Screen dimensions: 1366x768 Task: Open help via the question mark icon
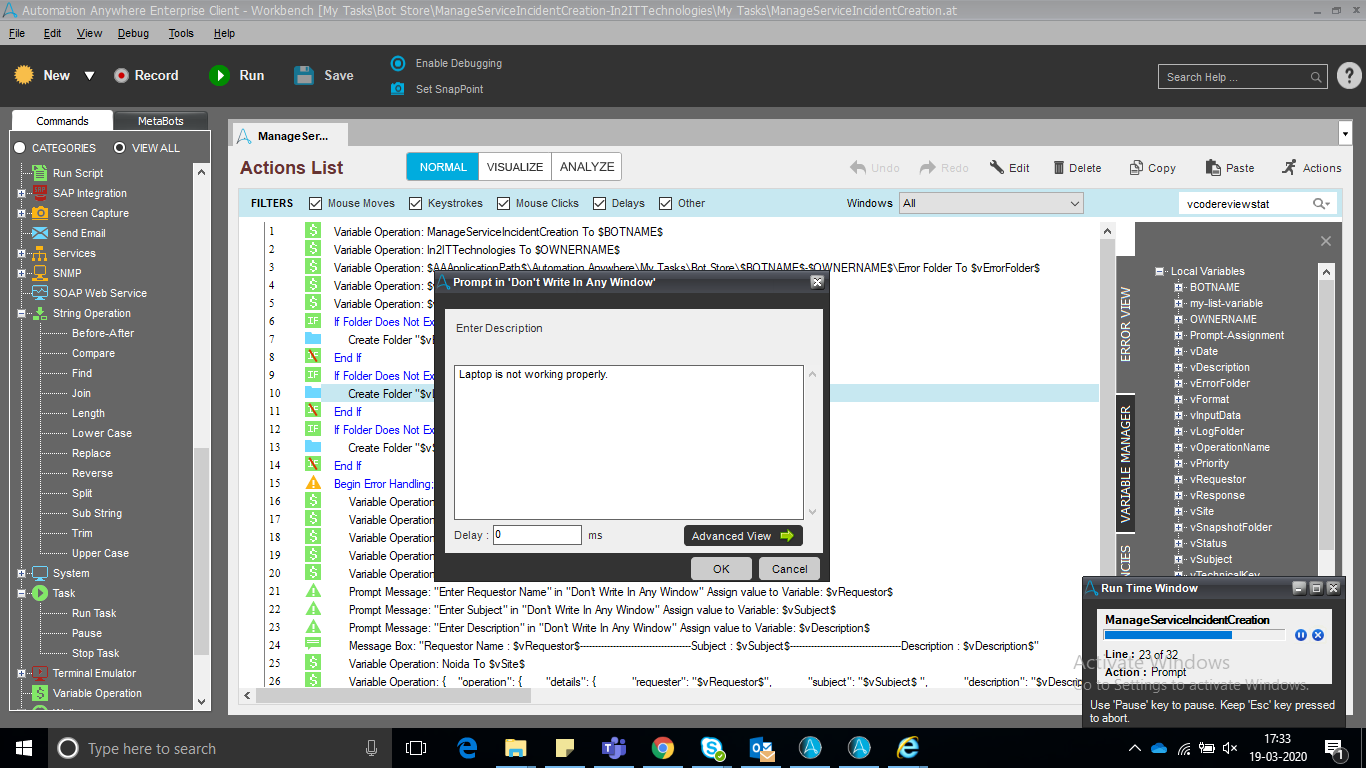(x=1348, y=76)
